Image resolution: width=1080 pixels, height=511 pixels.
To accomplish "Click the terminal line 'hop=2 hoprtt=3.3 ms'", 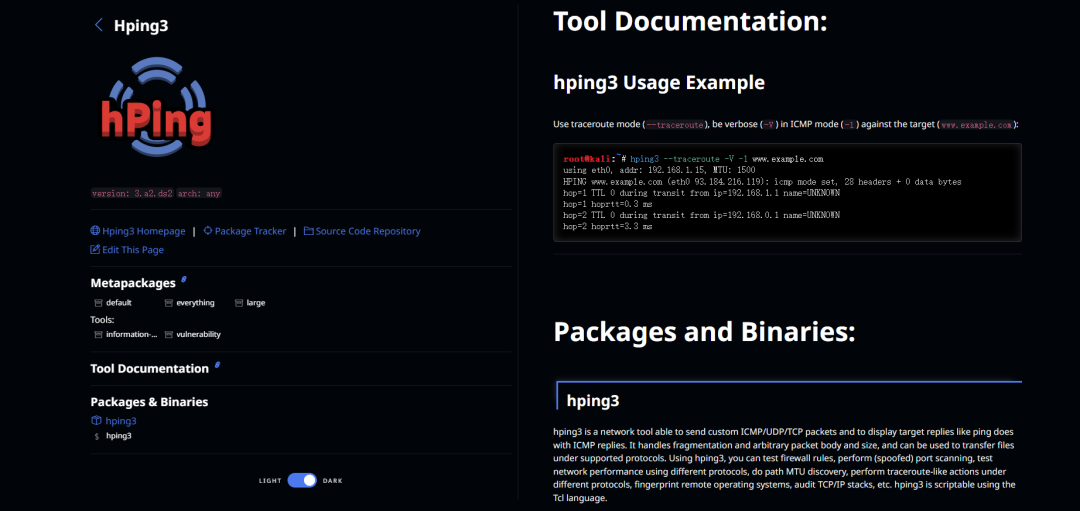I will coord(608,226).
